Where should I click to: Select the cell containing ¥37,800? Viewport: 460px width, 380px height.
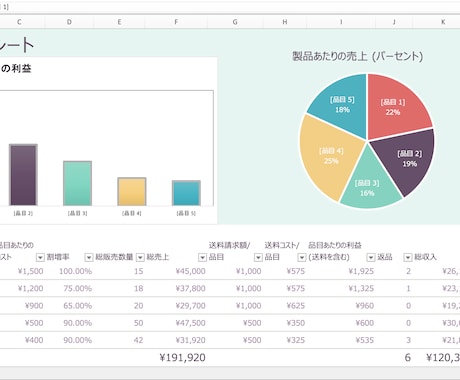point(176,289)
